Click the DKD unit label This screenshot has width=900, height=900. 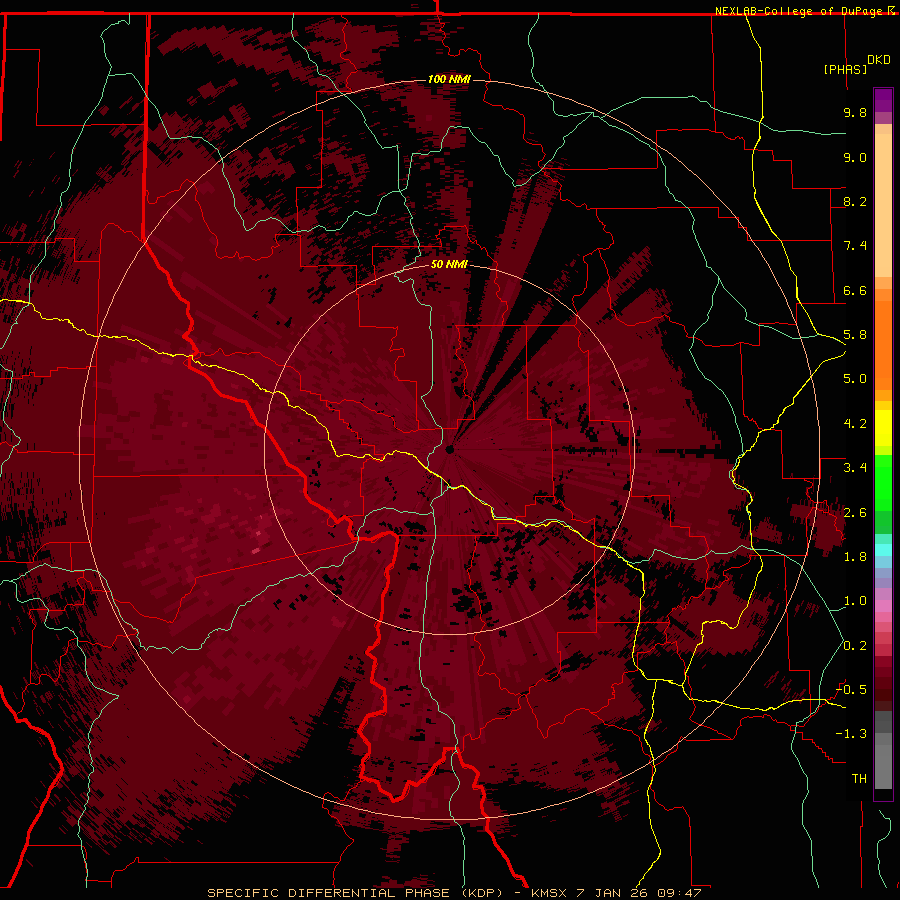878,60
